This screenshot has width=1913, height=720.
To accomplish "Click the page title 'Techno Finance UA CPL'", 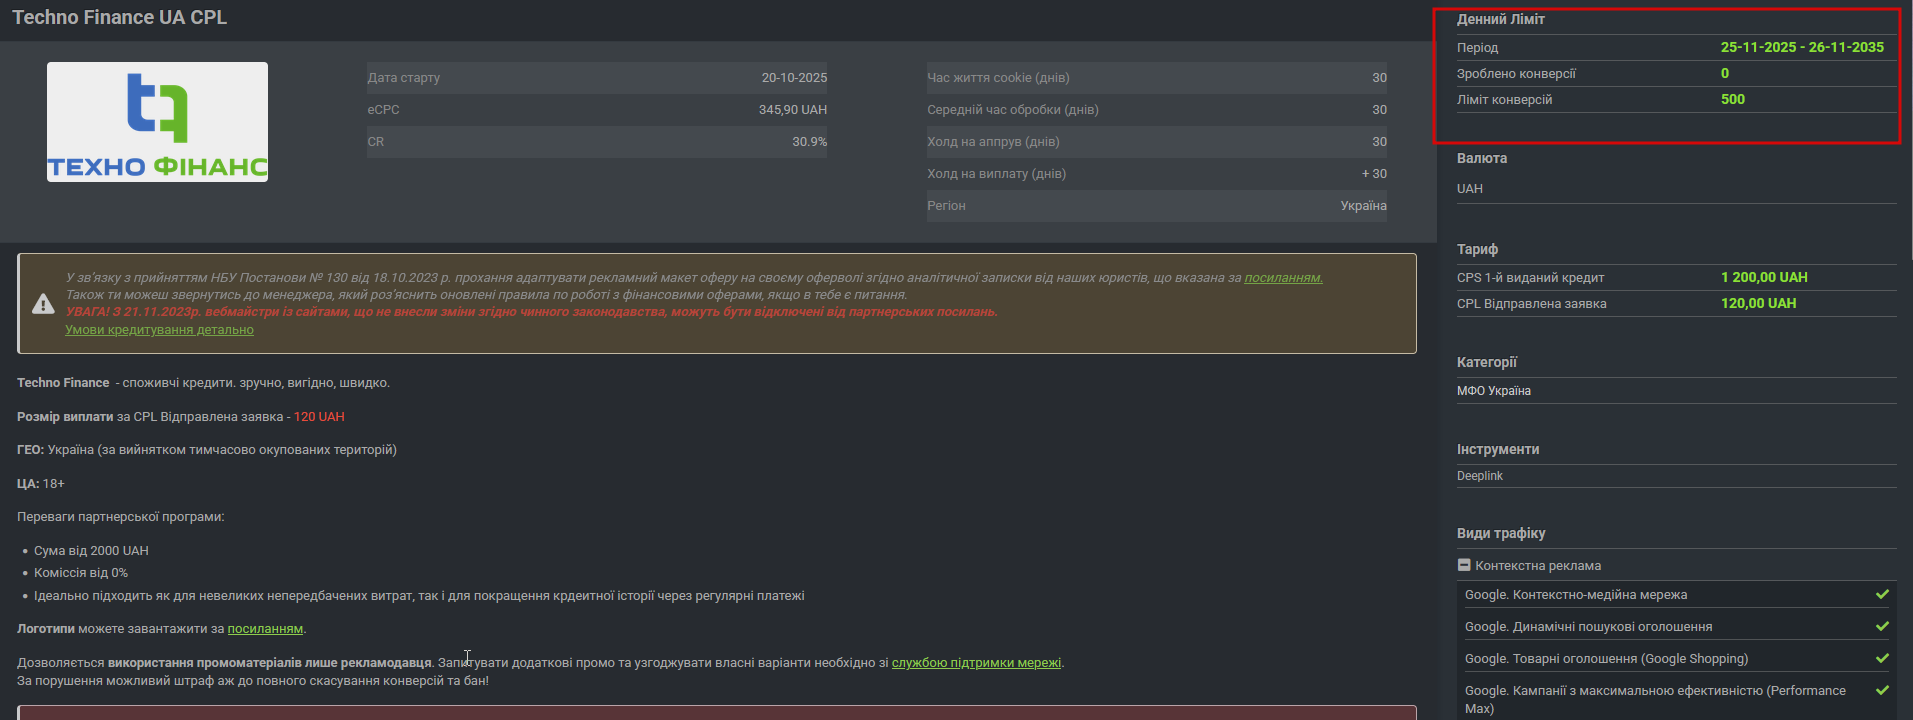I will tap(119, 17).
